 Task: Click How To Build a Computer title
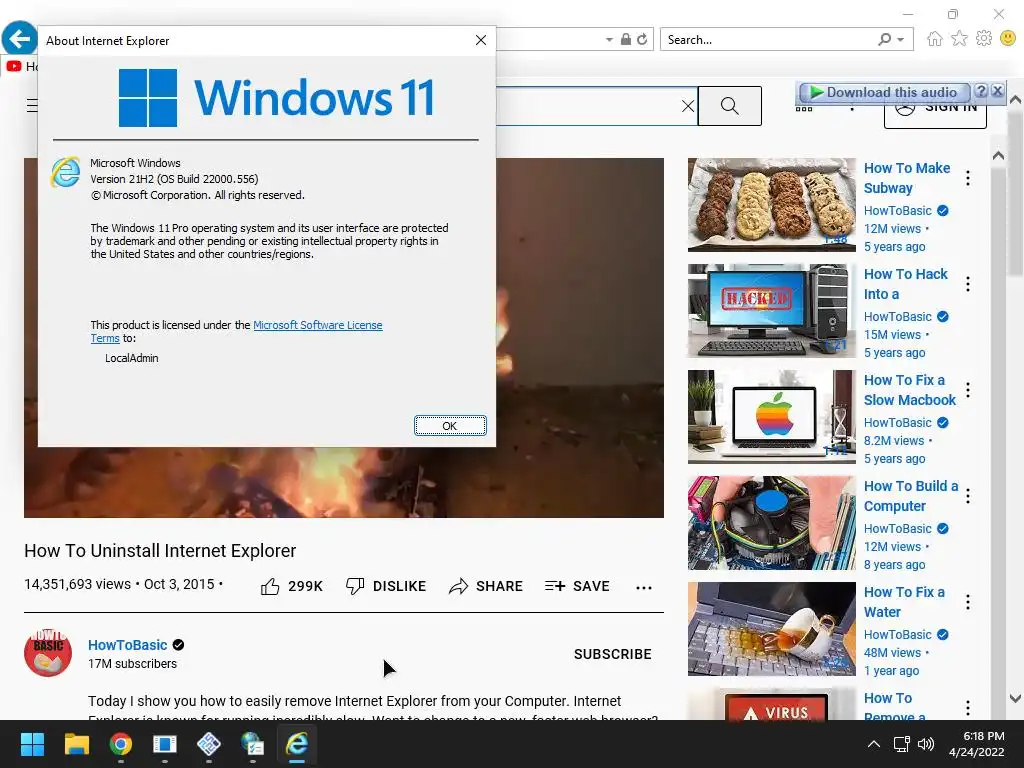point(911,496)
